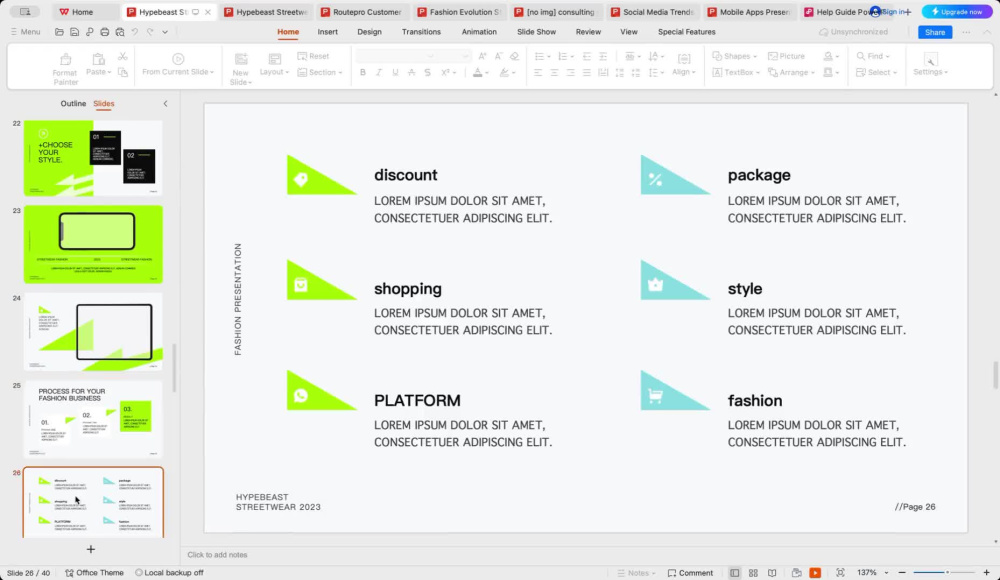Copy selection with the copy icon
Image resolution: width=1000 pixels, height=580 pixels.
click(x=122, y=73)
